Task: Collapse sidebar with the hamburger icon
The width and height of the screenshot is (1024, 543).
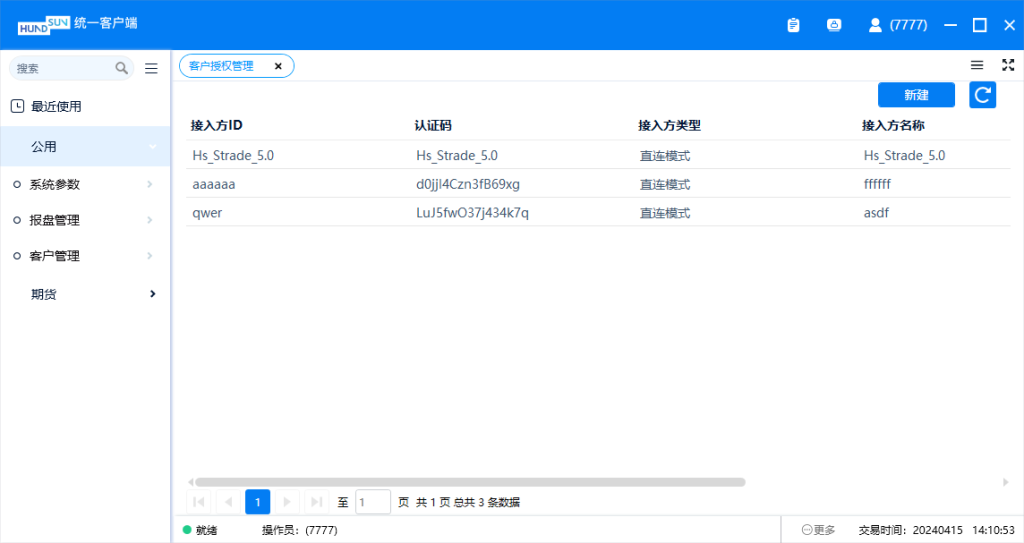Action: coord(151,68)
